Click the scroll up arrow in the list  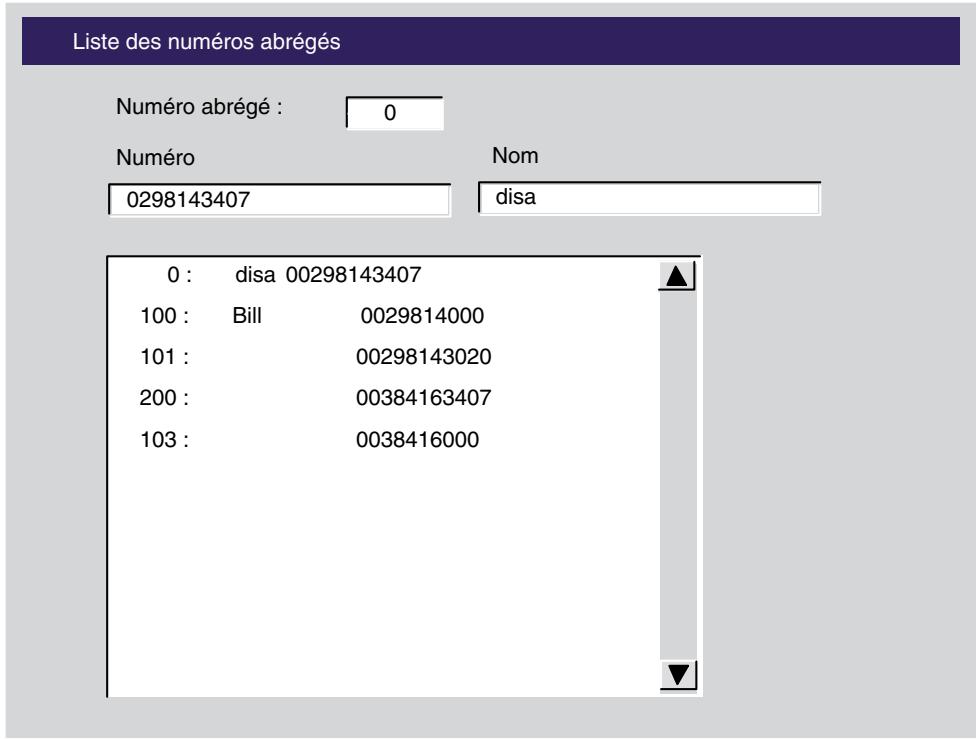coord(677,276)
